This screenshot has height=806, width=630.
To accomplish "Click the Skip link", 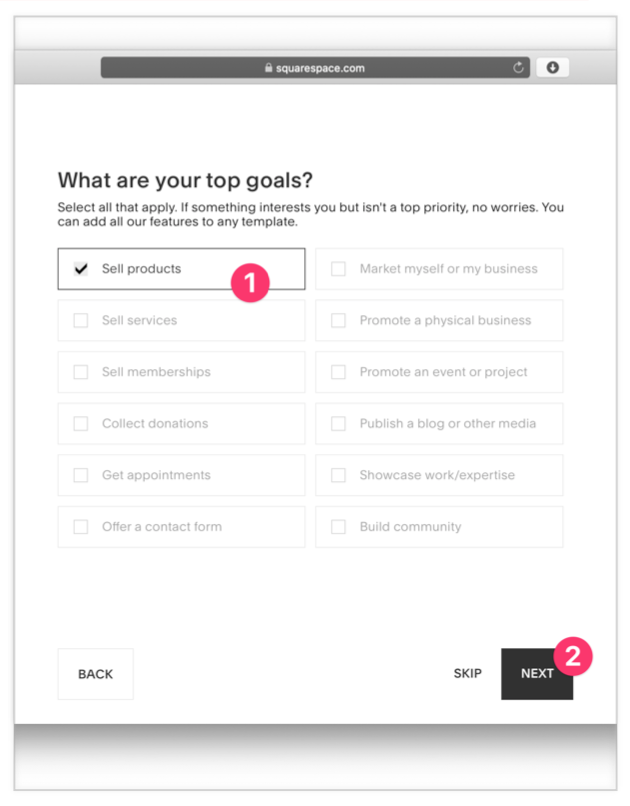I will 467,674.
